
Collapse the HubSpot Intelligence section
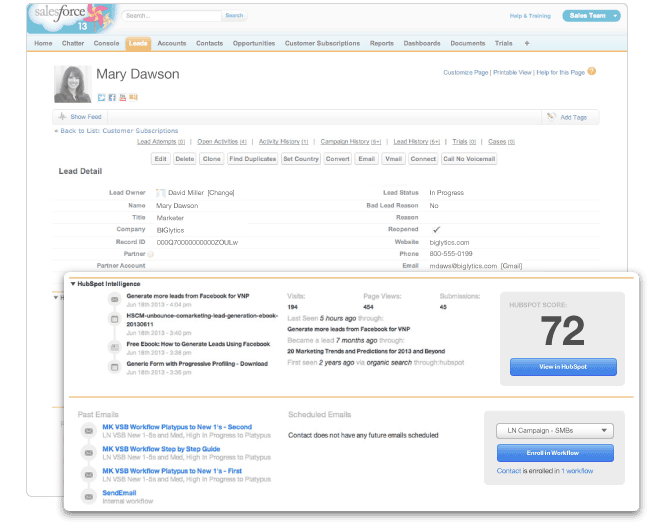click(73, 284)
